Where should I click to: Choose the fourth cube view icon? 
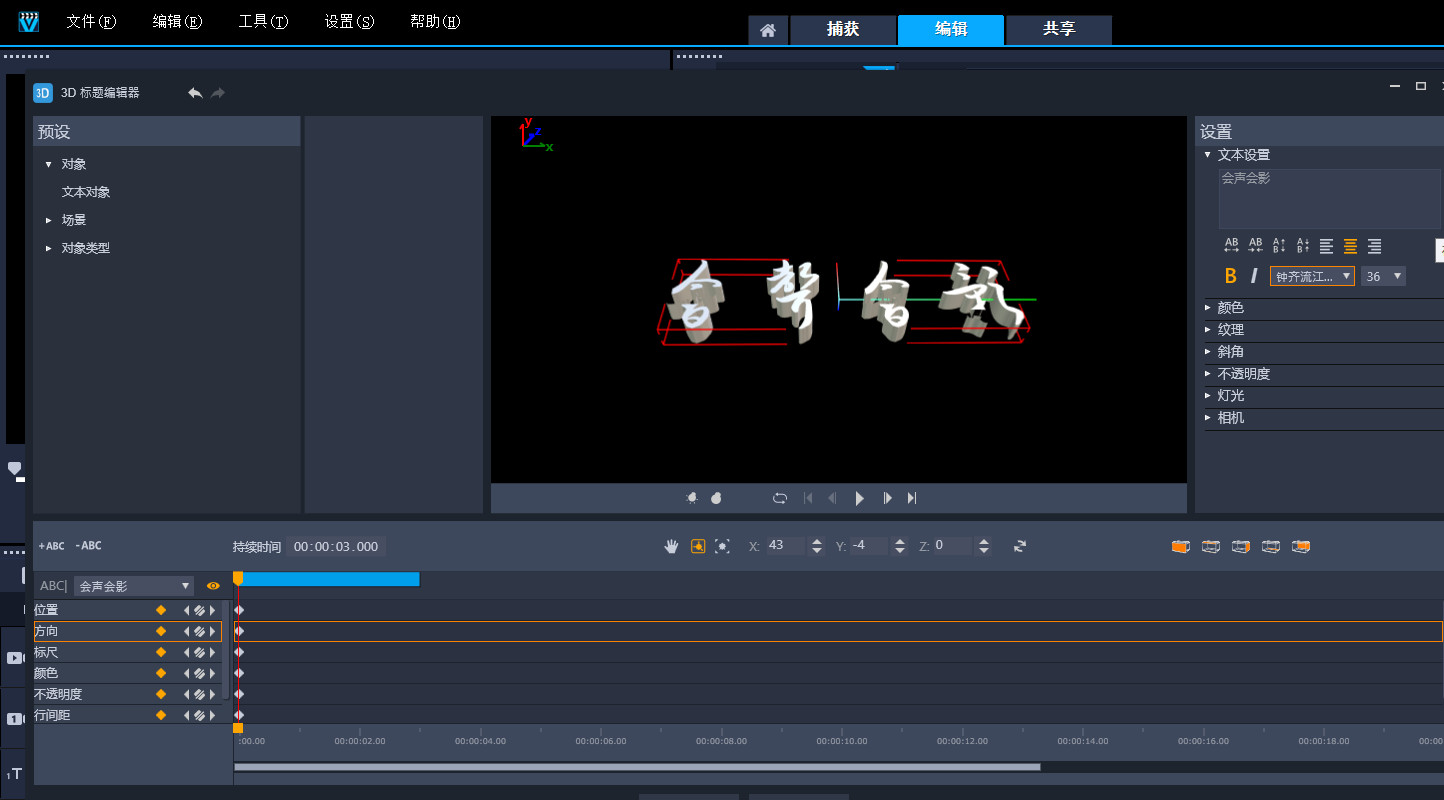pos(1271,546)
